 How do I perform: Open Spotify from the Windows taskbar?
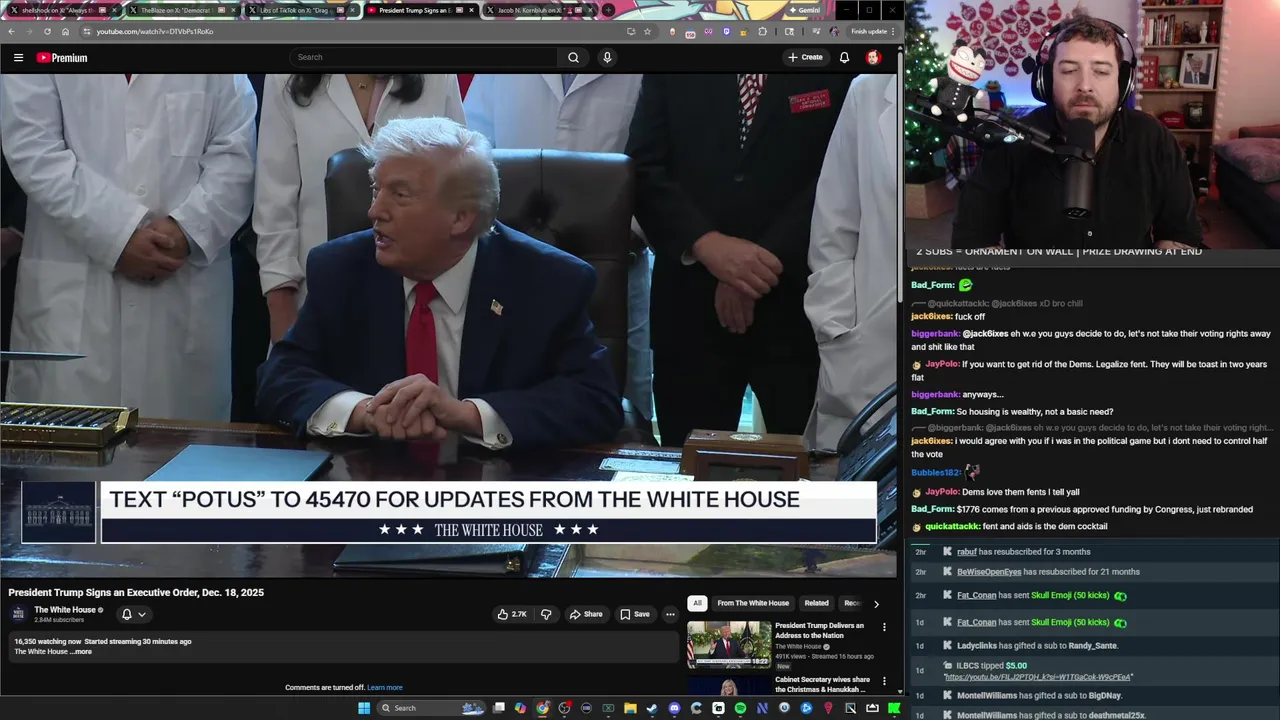coord(740,708)
